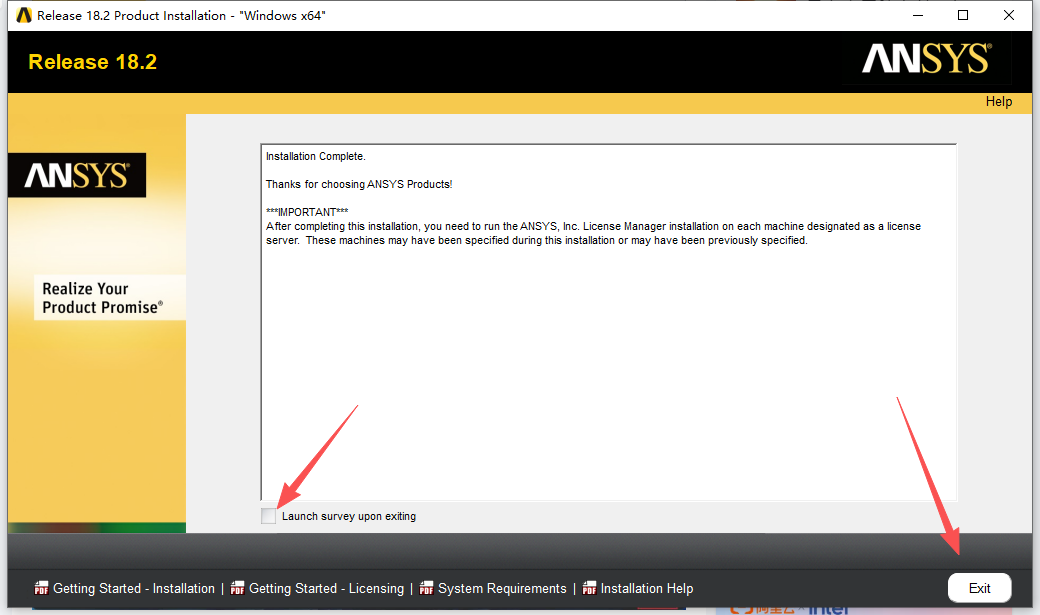Click the ANSYS logo in the black header
The width and height of the screenshot is (1040, 615).
tap(926, 59)
